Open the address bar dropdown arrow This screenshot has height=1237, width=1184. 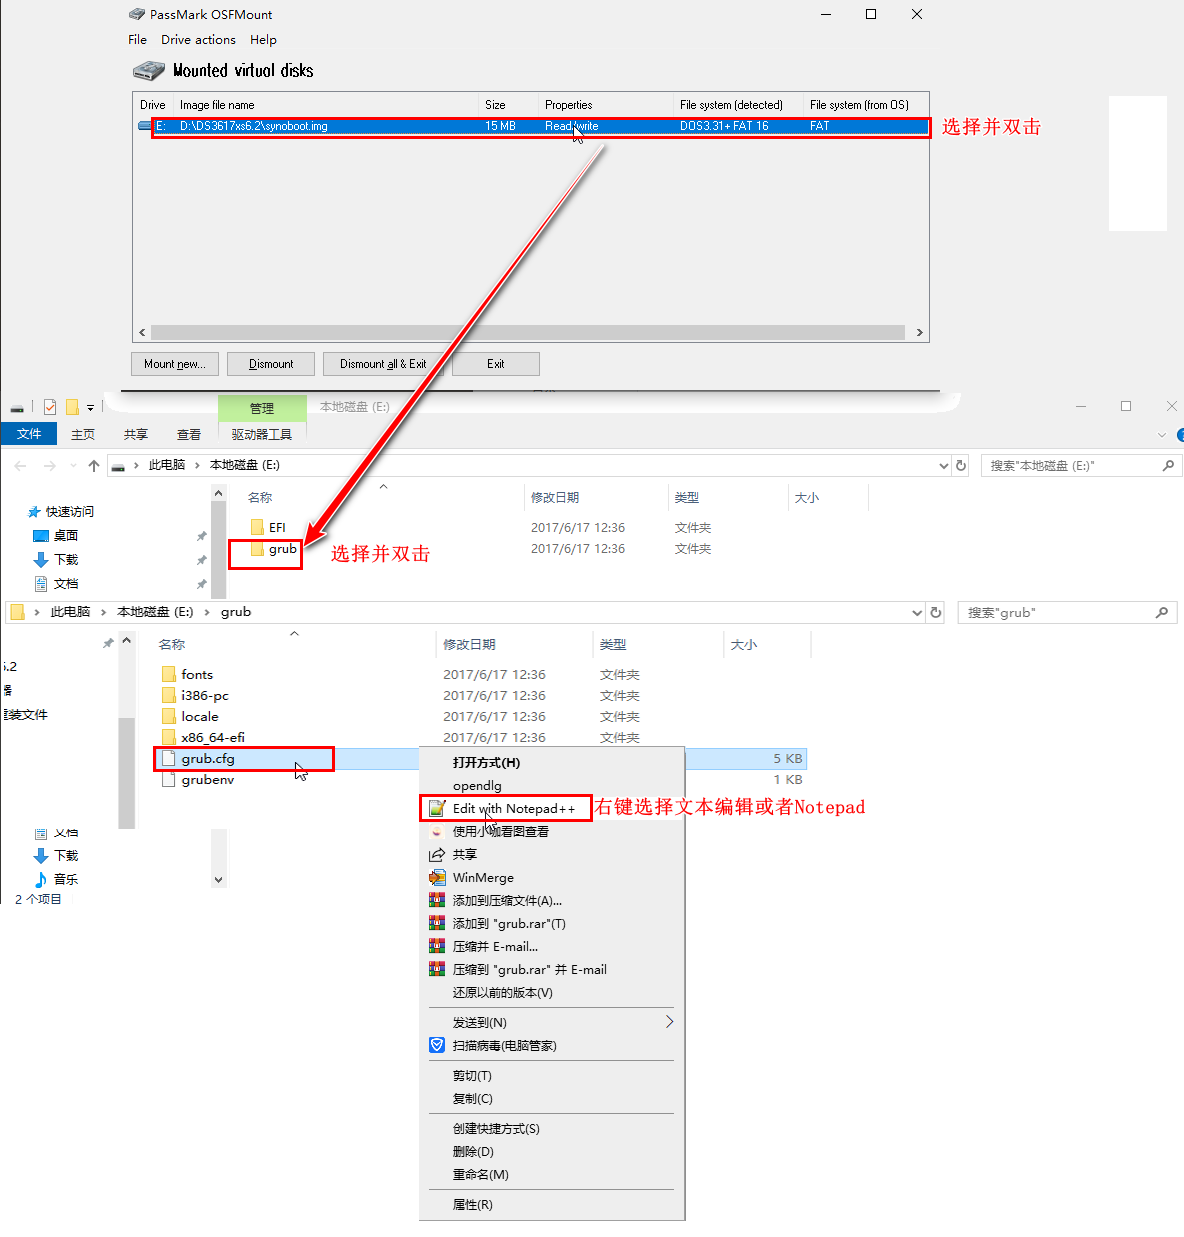[x=942, y=465]
